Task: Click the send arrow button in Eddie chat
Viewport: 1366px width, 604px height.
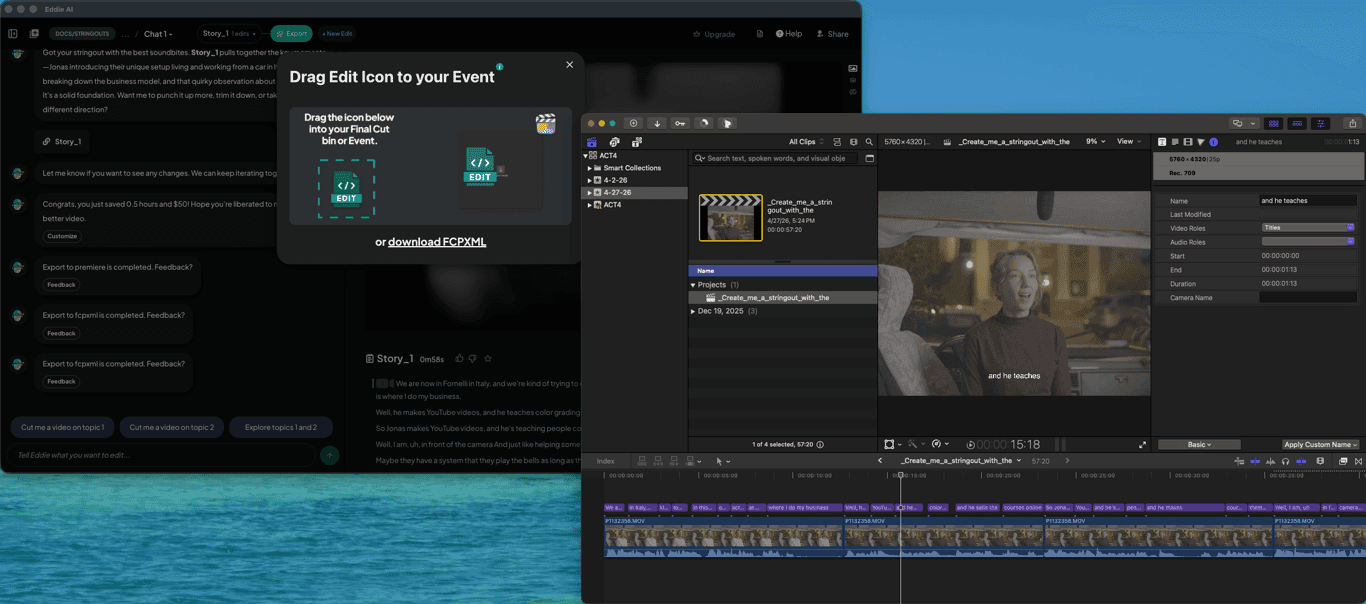Action: point(329,455)
